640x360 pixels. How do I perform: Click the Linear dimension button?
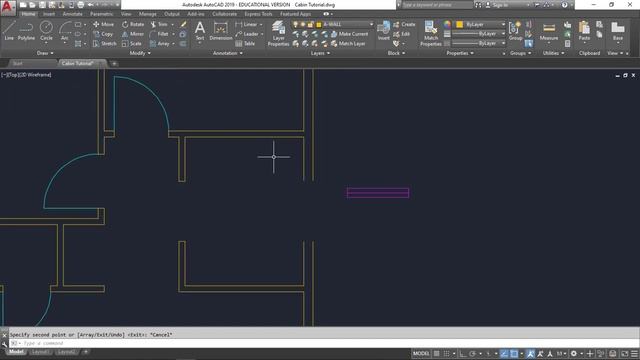tap(247, 24)
